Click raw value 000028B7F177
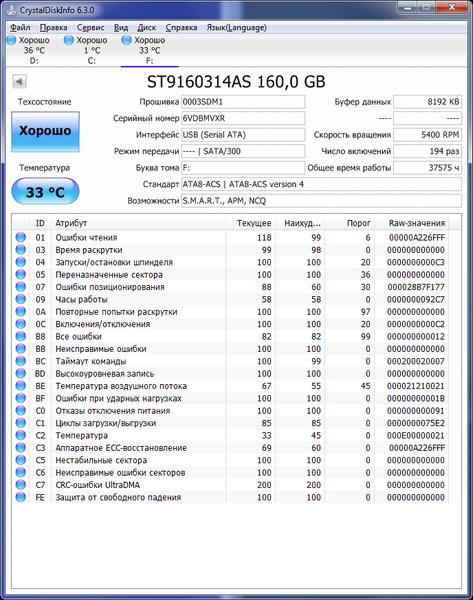Screen dimensions: 473x600 click(416, 287)
